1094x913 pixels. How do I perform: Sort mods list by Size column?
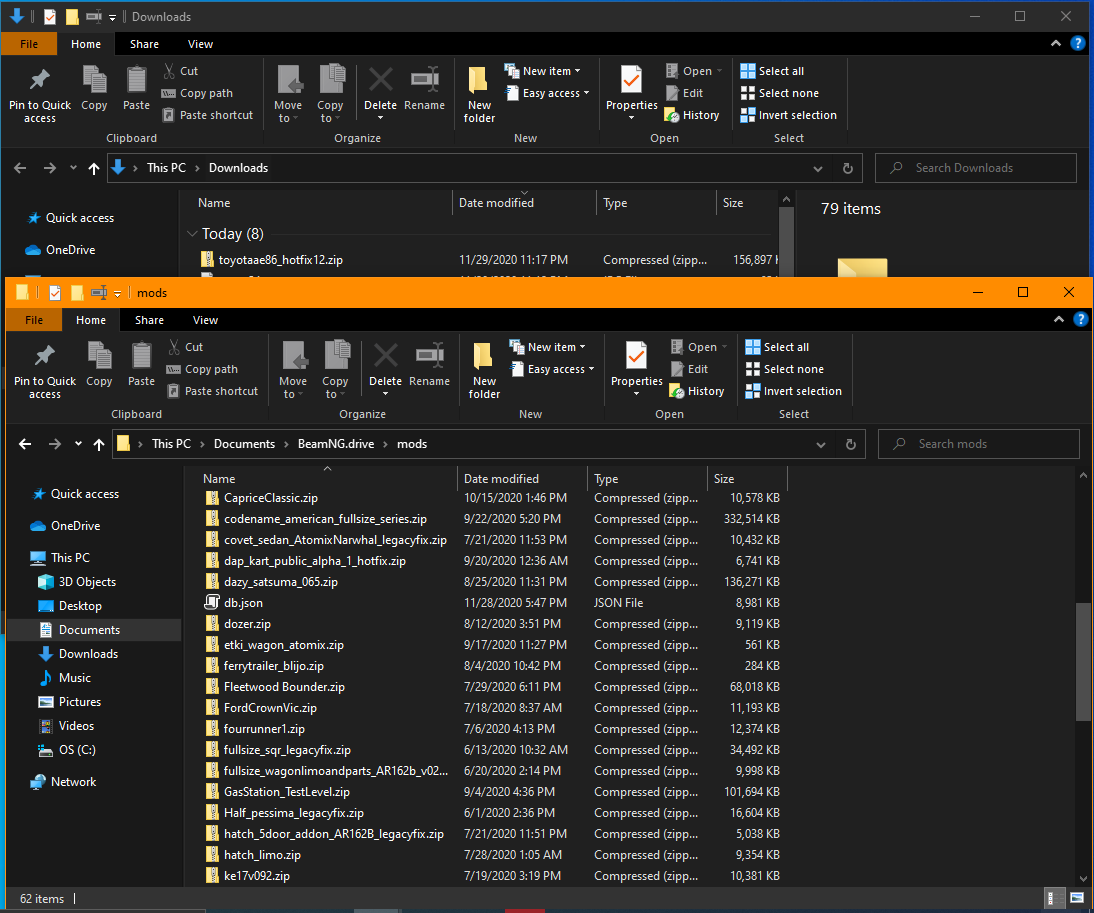point(747,478)
